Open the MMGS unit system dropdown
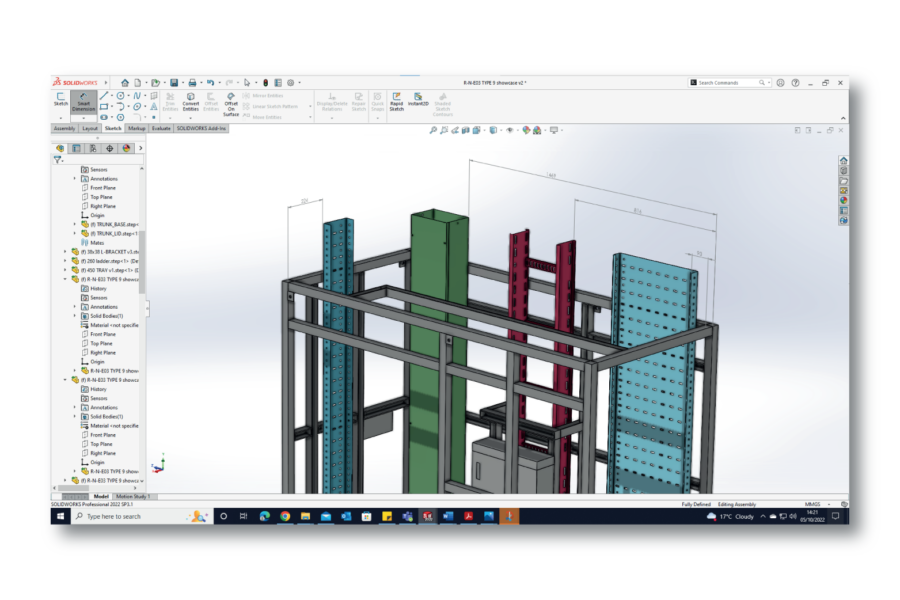 (829, 504)
